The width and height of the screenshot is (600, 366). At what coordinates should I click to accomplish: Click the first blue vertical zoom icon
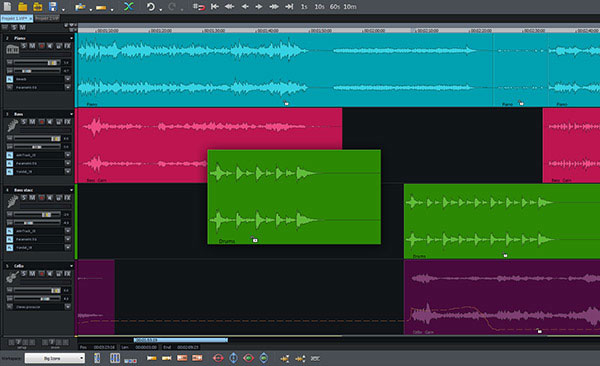233,358
